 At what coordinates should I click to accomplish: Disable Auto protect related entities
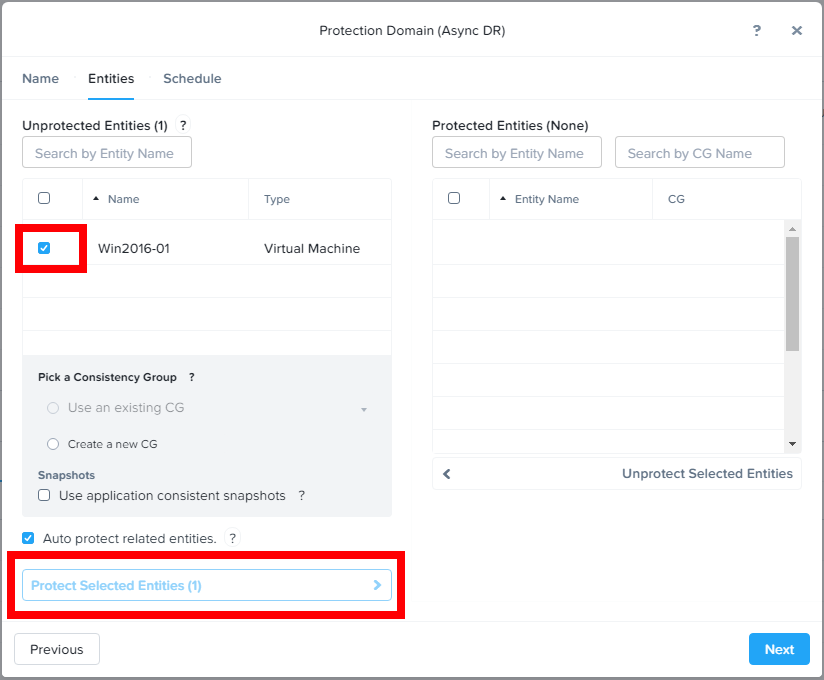(28, 538)
